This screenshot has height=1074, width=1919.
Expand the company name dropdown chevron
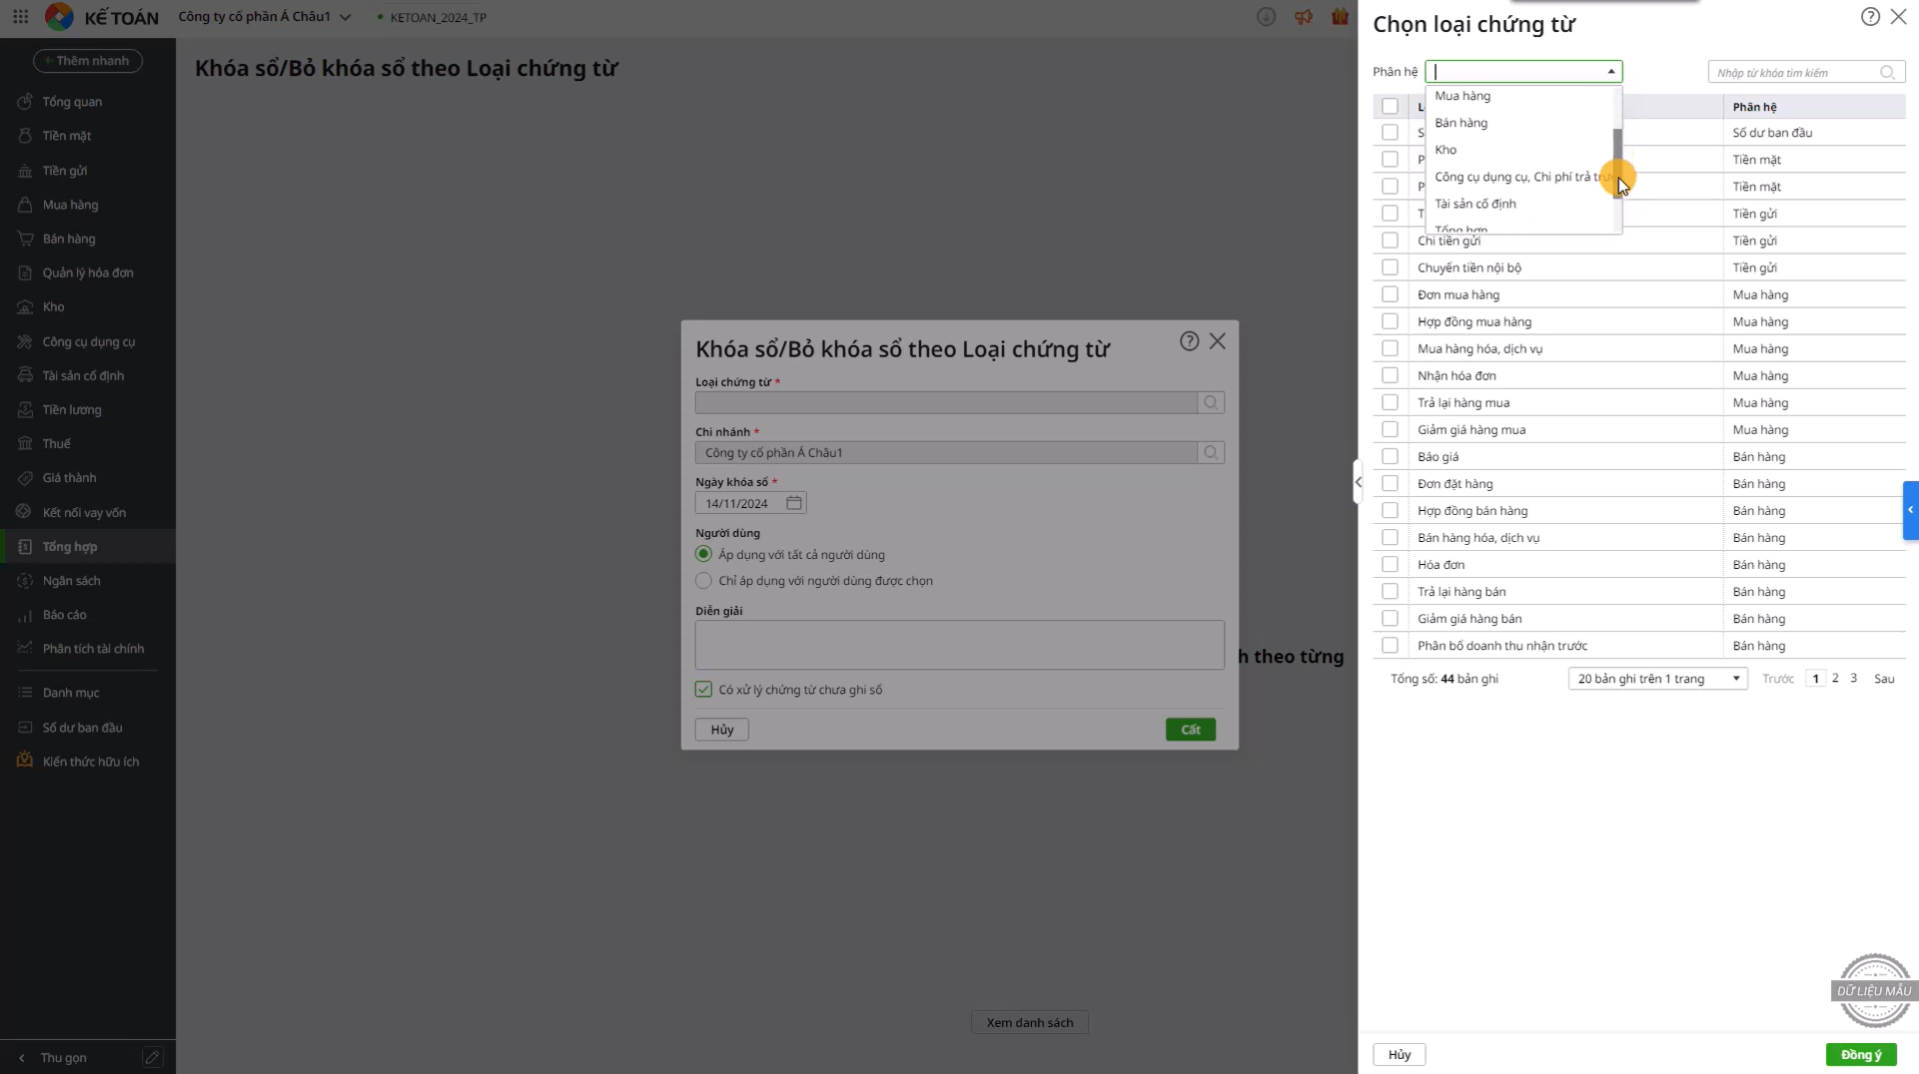point(345,17)
